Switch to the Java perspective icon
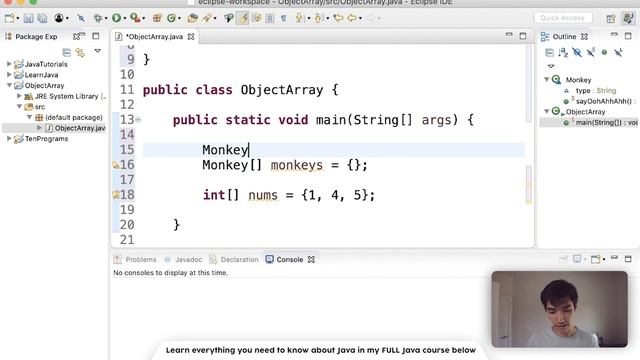Screen dimensions: 640x360 click(628, 18)
